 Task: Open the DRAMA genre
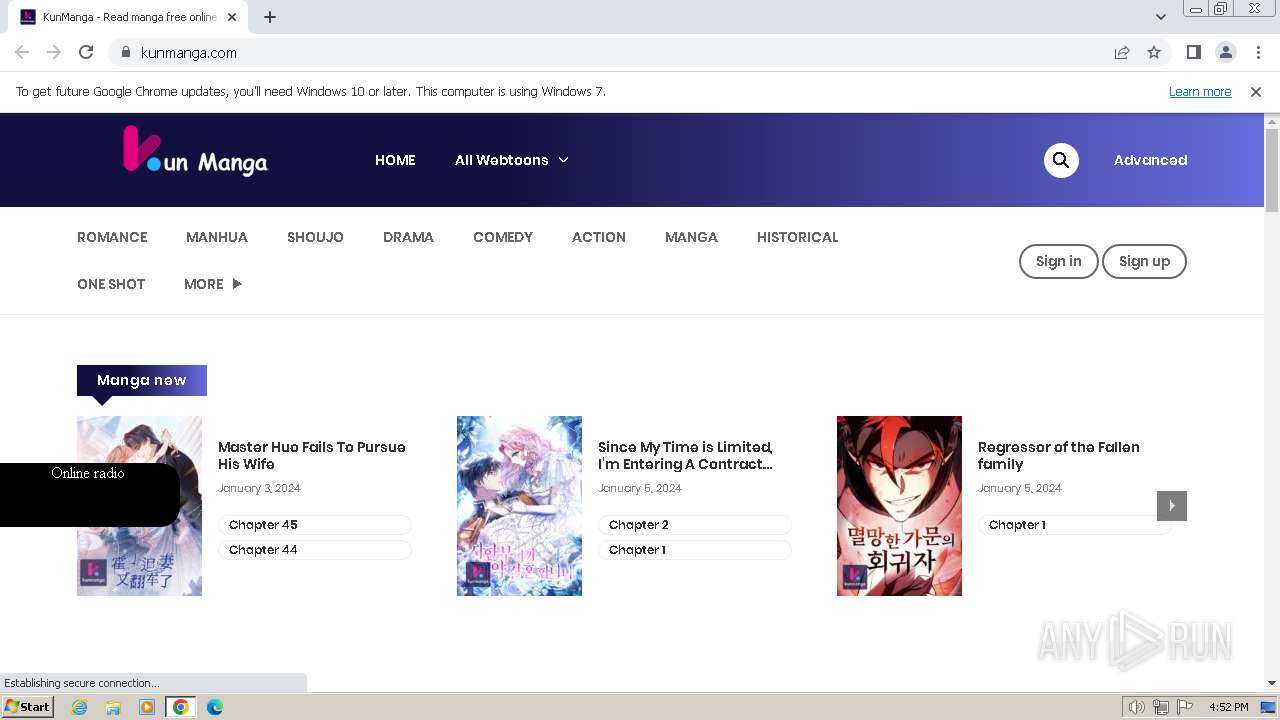pyautogui.click(x=408, y=237)
